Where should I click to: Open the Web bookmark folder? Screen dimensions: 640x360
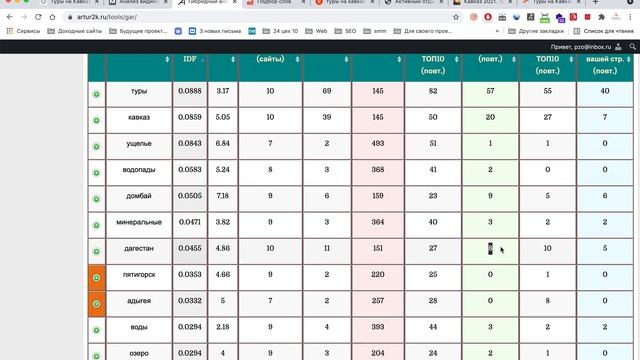pyautogui.click(x=316, y=31)
